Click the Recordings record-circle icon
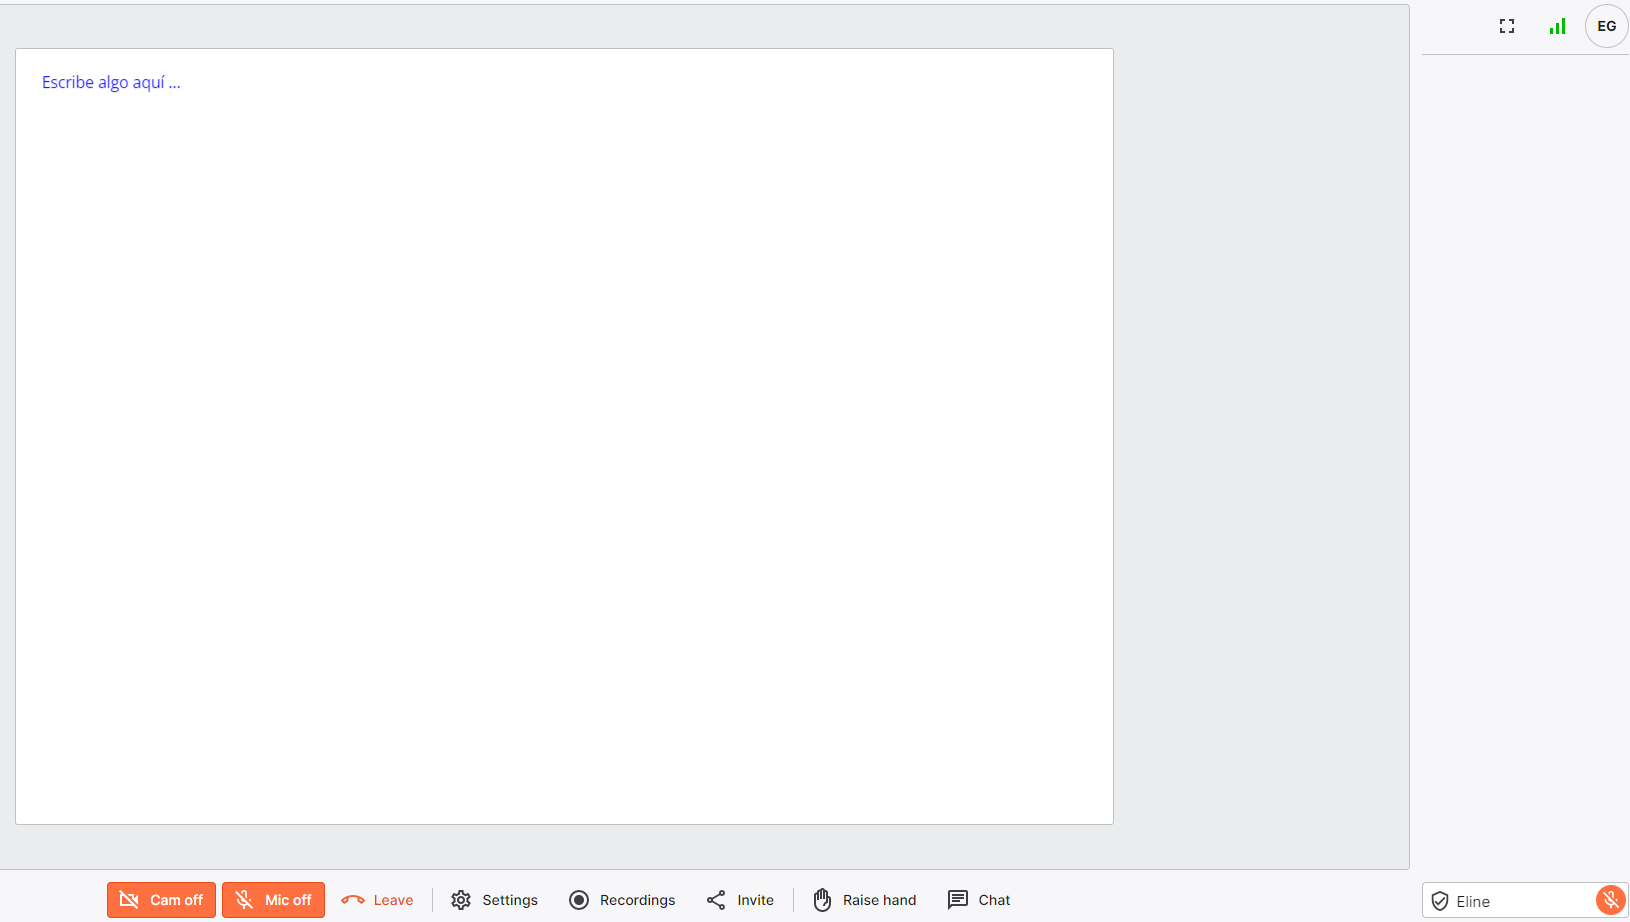Screen dimensions: 1630x922 pyautogui.click(x=579, y=900)
